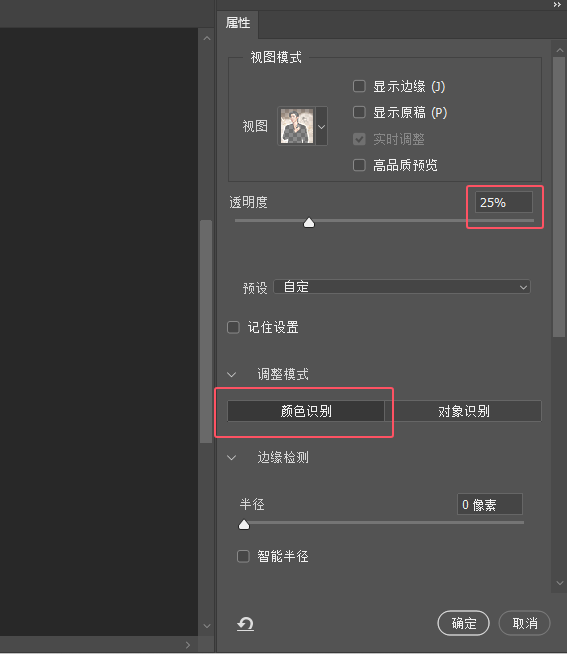Image resolution: width=567 pixels, height=654 pixels.
Task: Toggle 高品质预览 checkbox
Action: pos(359,165)
